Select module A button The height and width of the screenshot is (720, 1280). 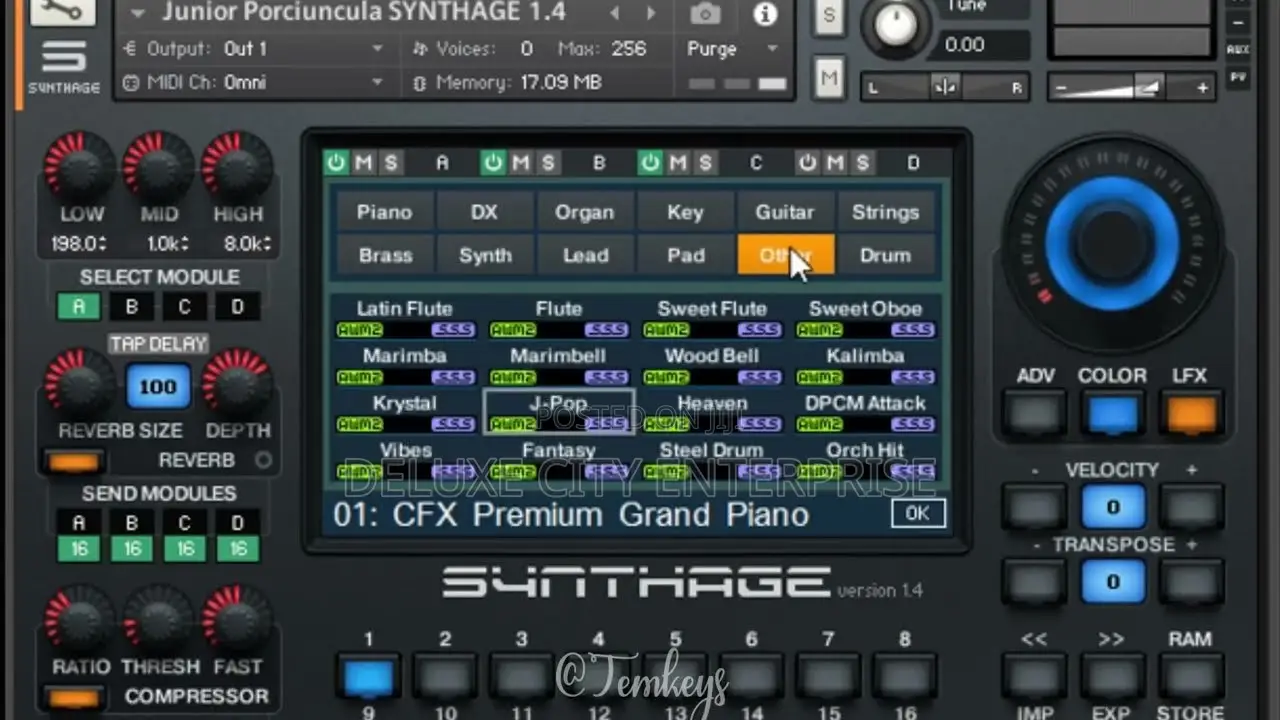(79, 306)
